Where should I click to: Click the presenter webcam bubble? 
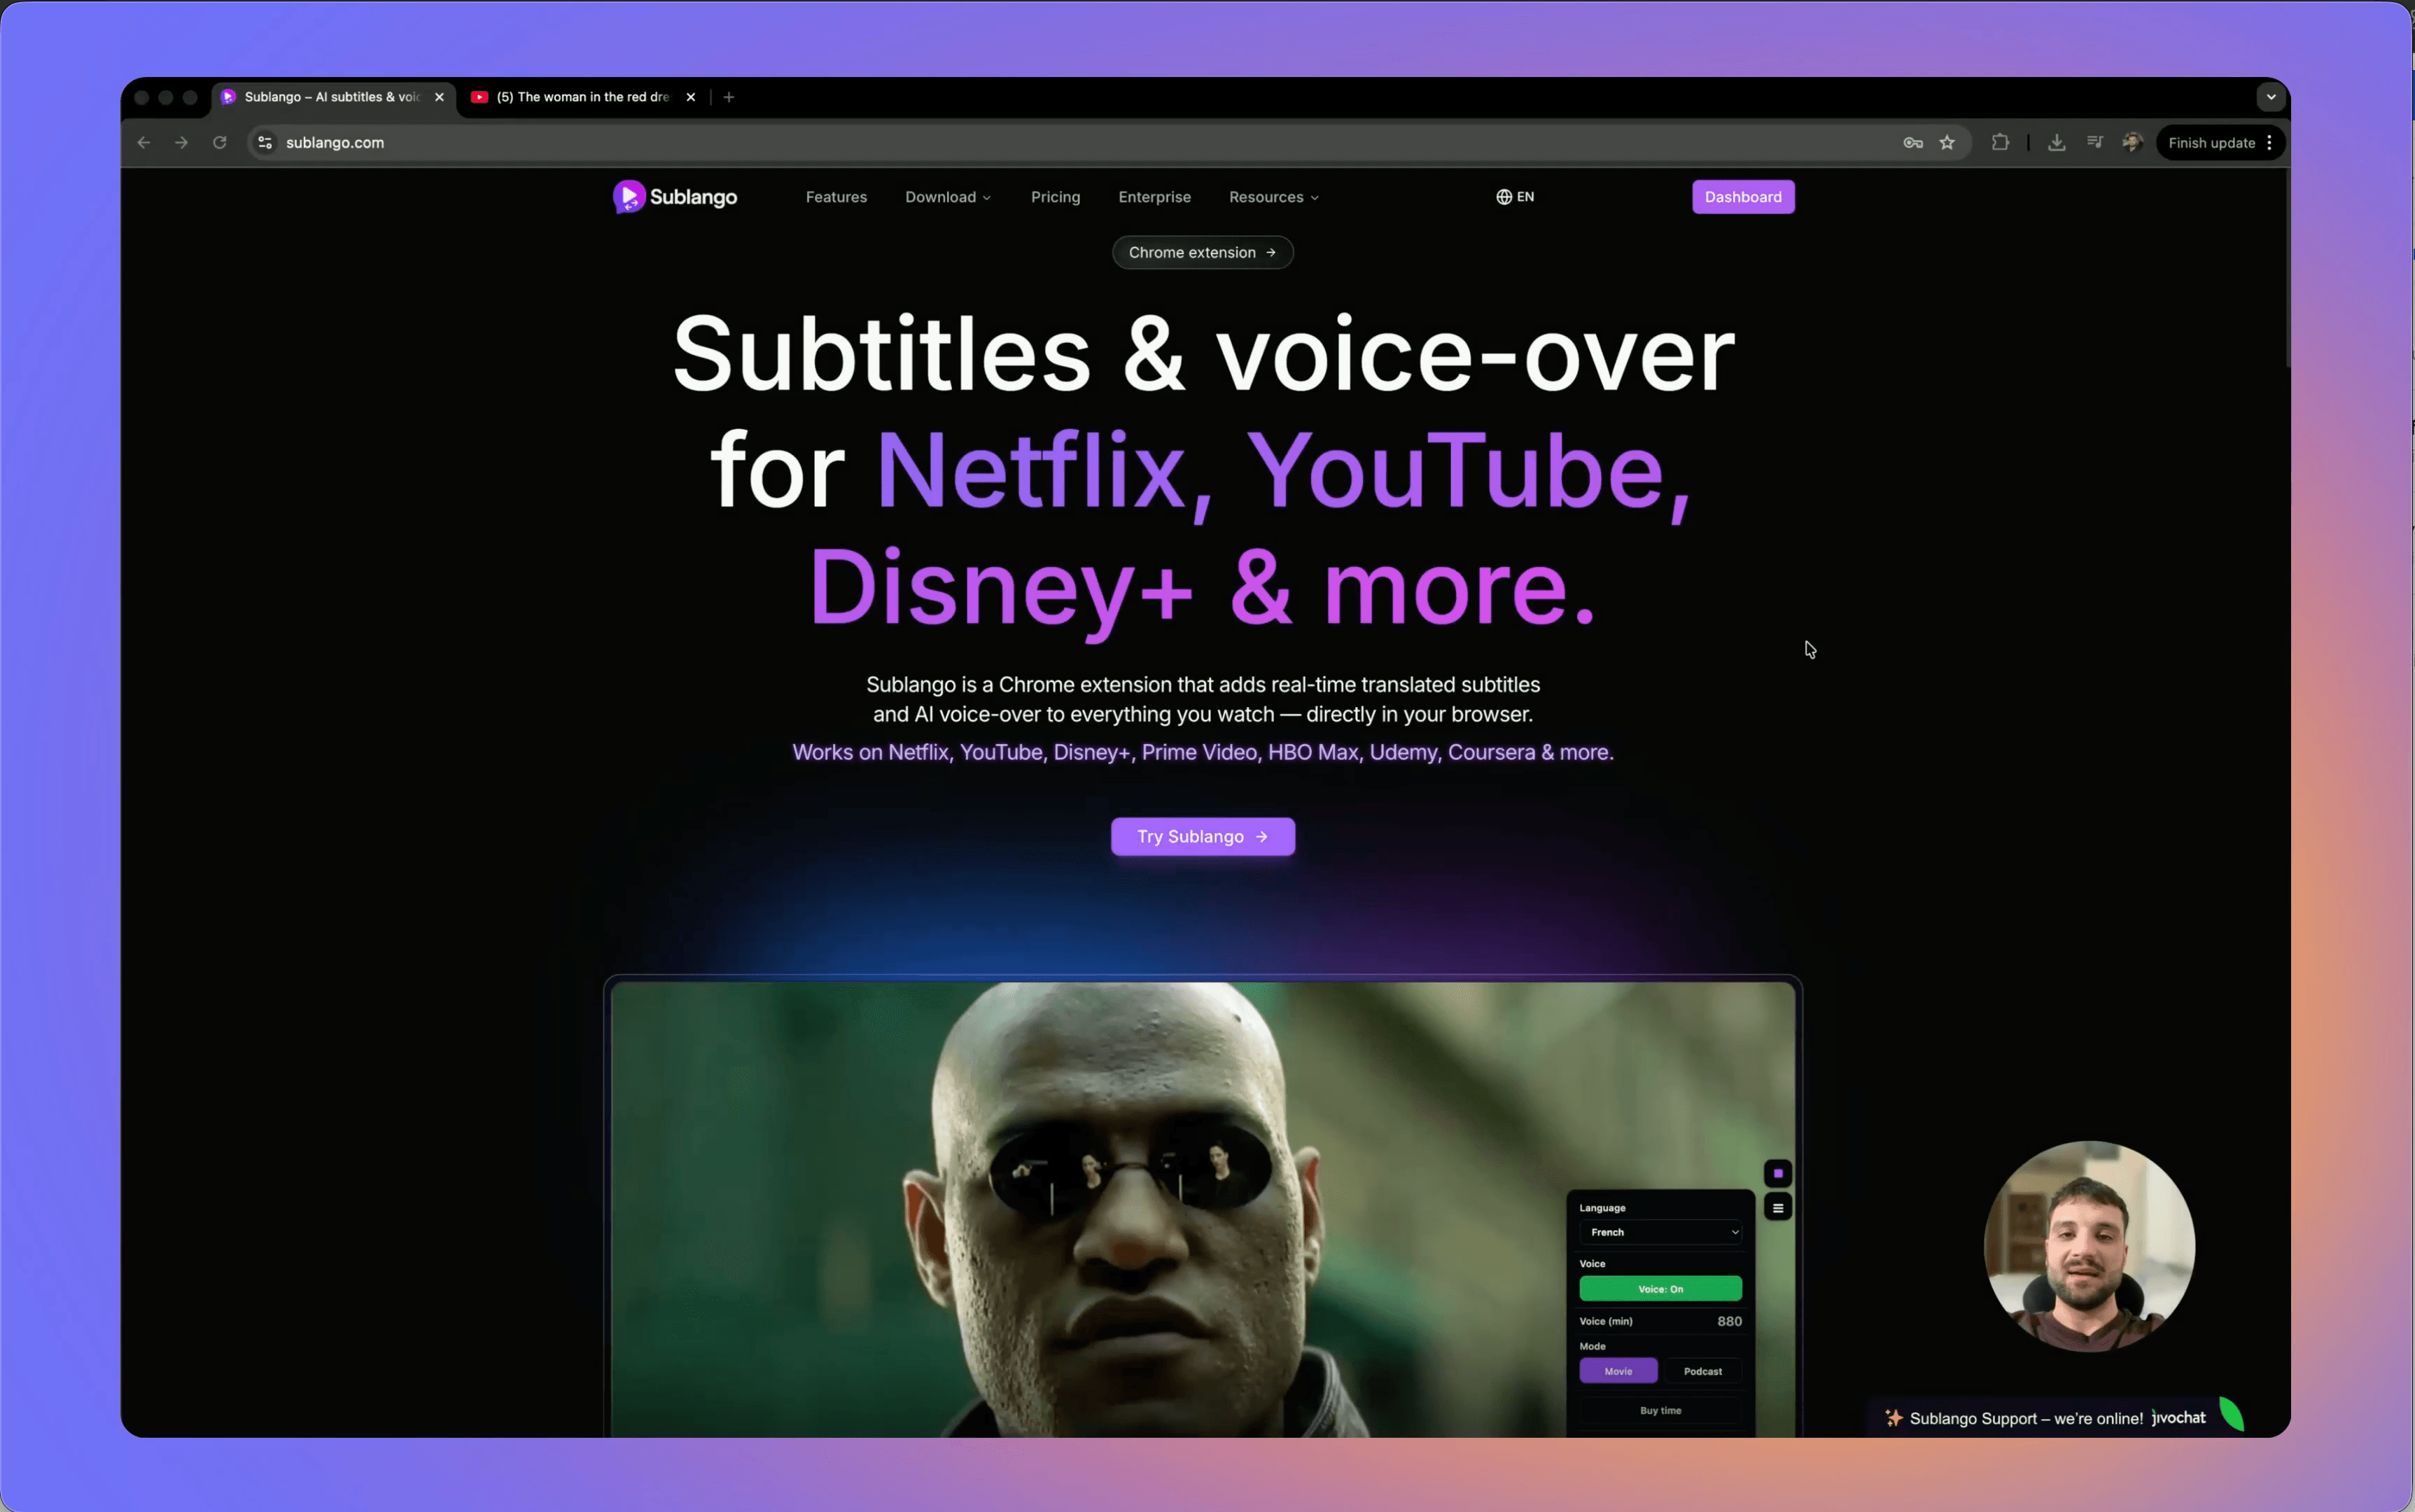(x=2088, y=1246)
